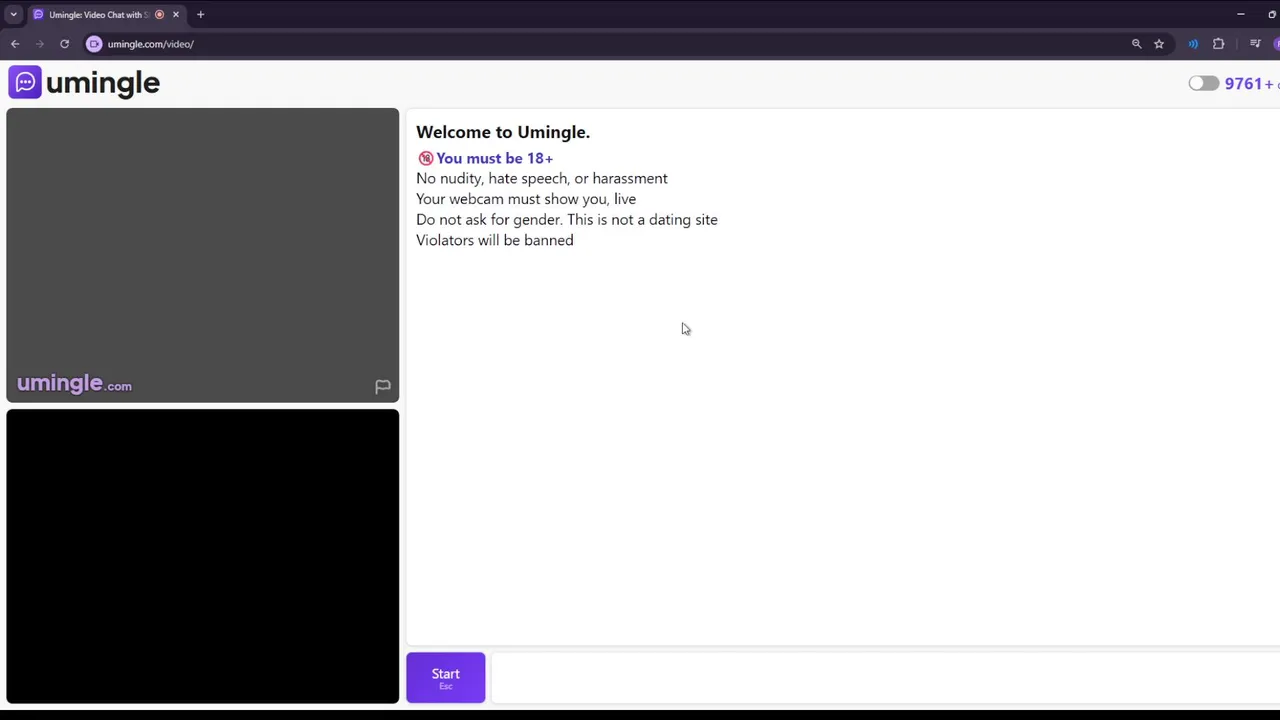
Task: Open the purple profile avatar in browser
Action: pyautogui.click(x=1276, y=44)
